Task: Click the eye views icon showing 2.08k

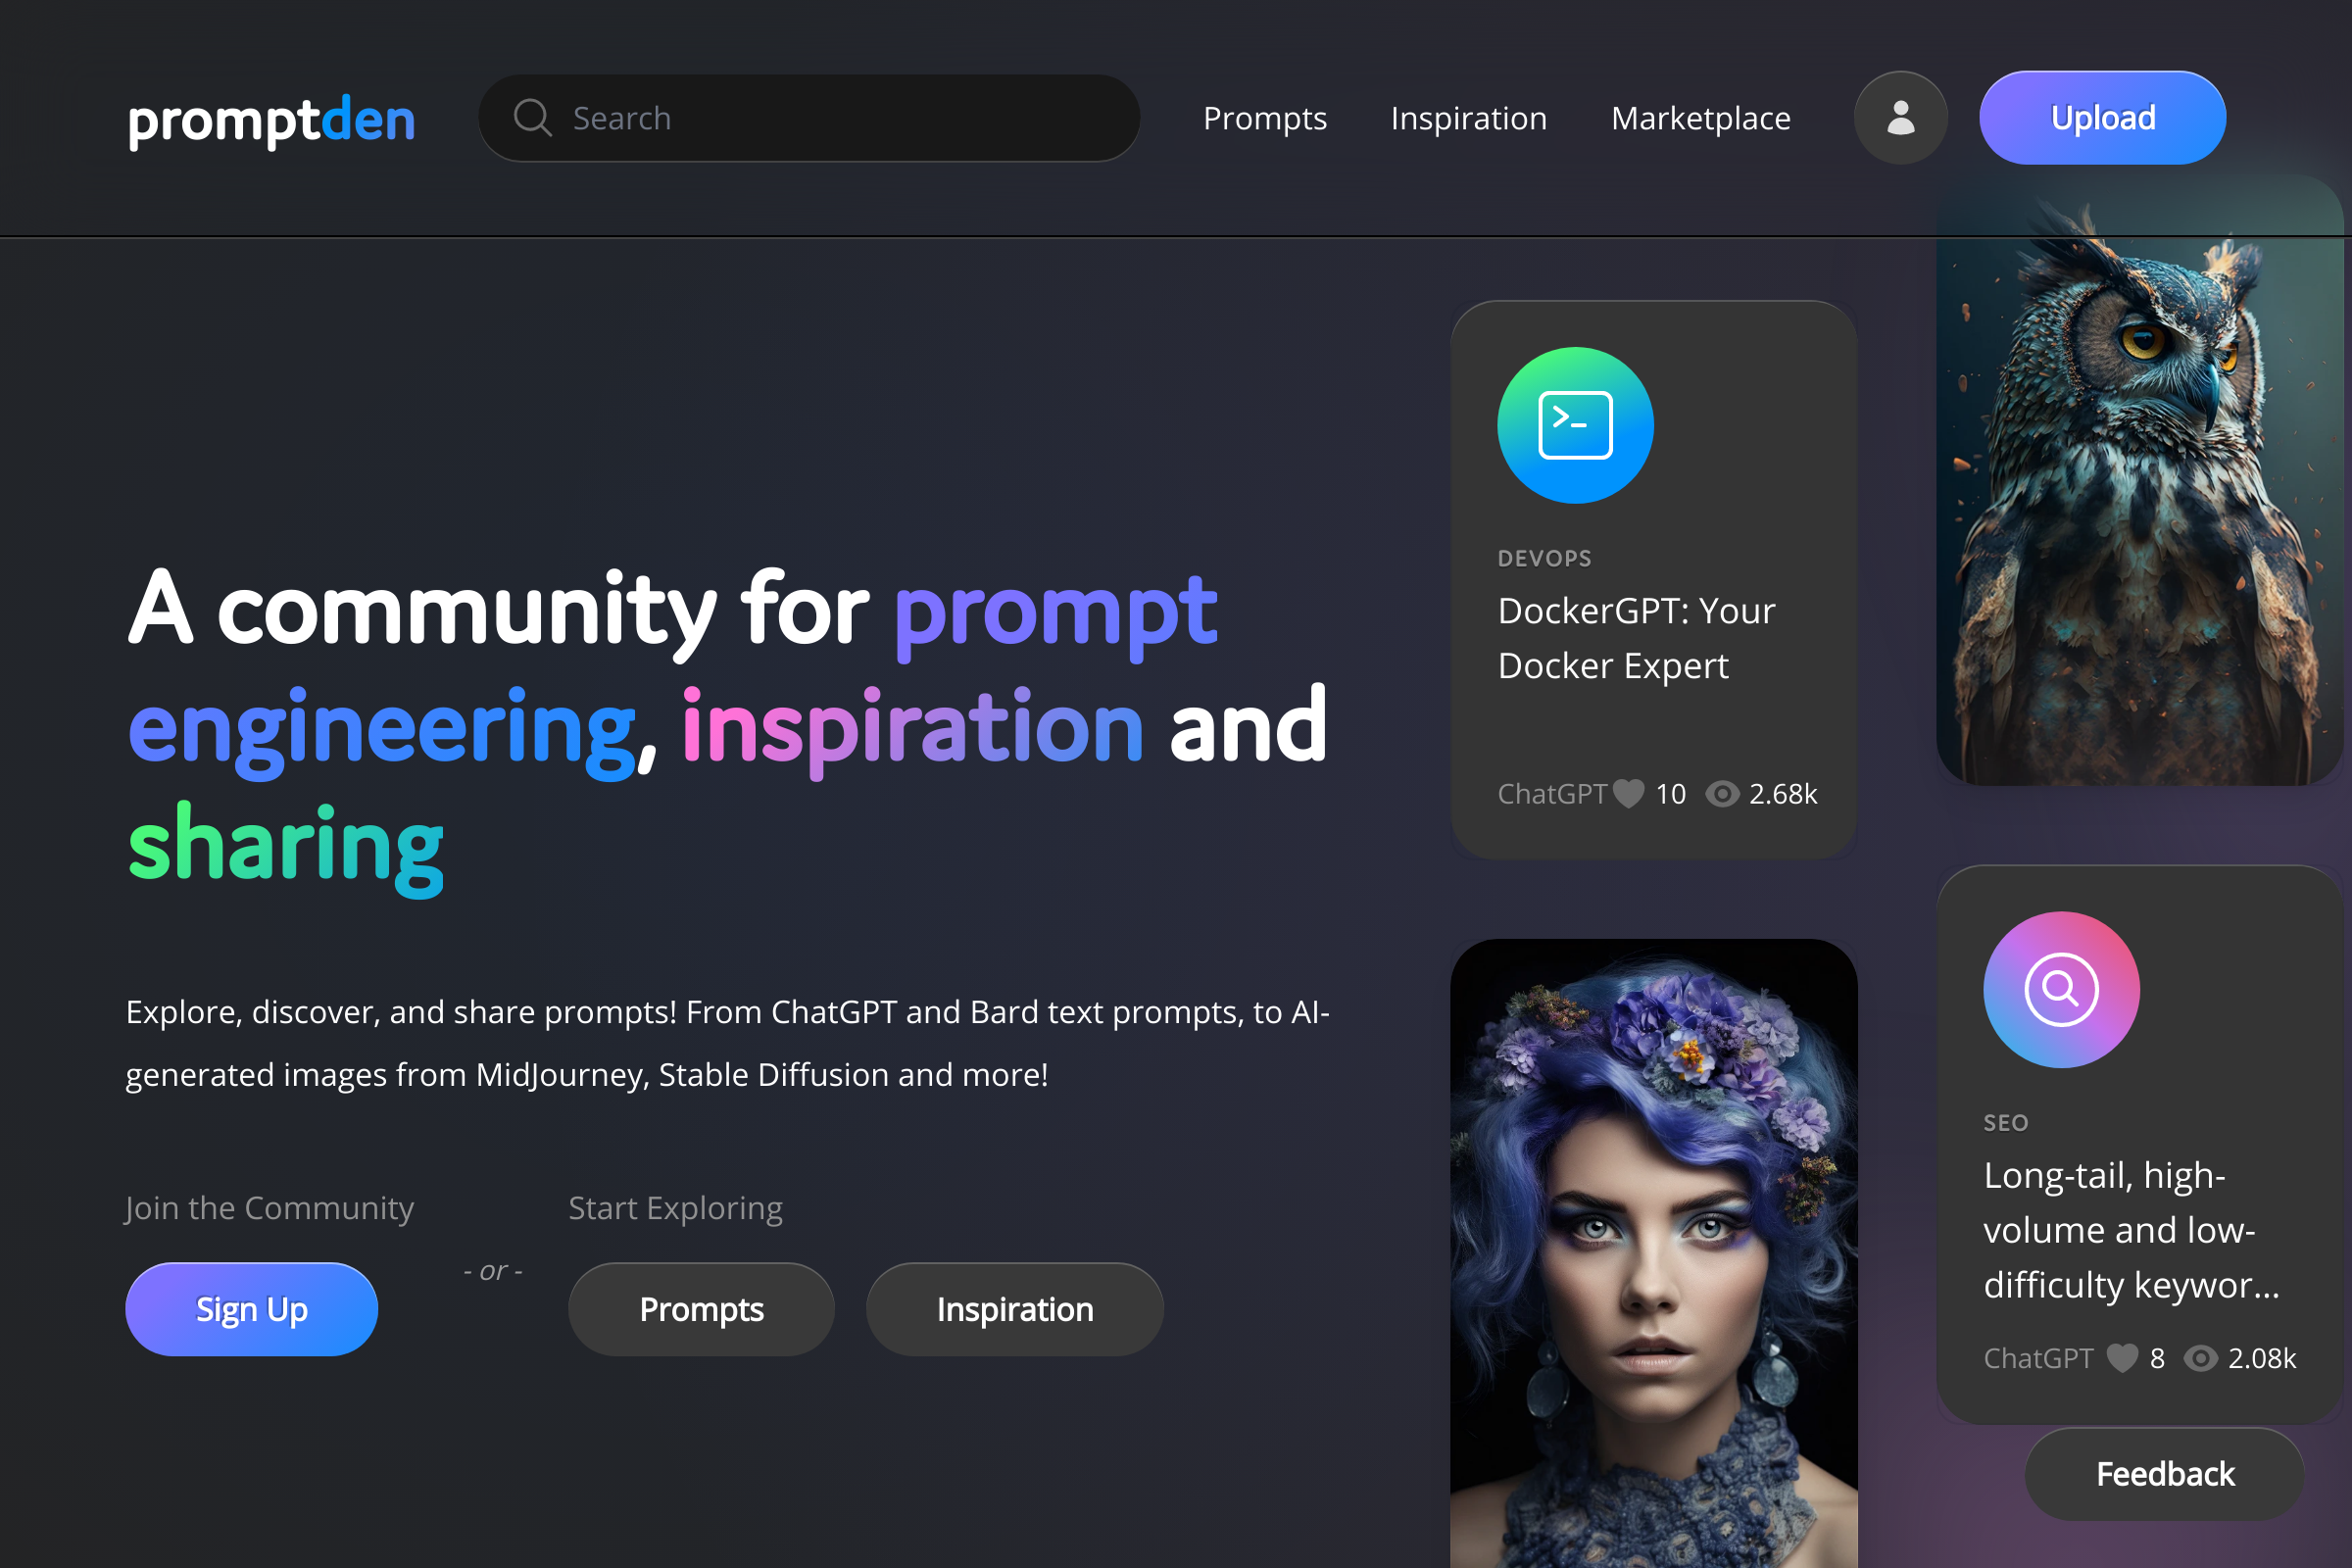Action: pos(2200,1358)
